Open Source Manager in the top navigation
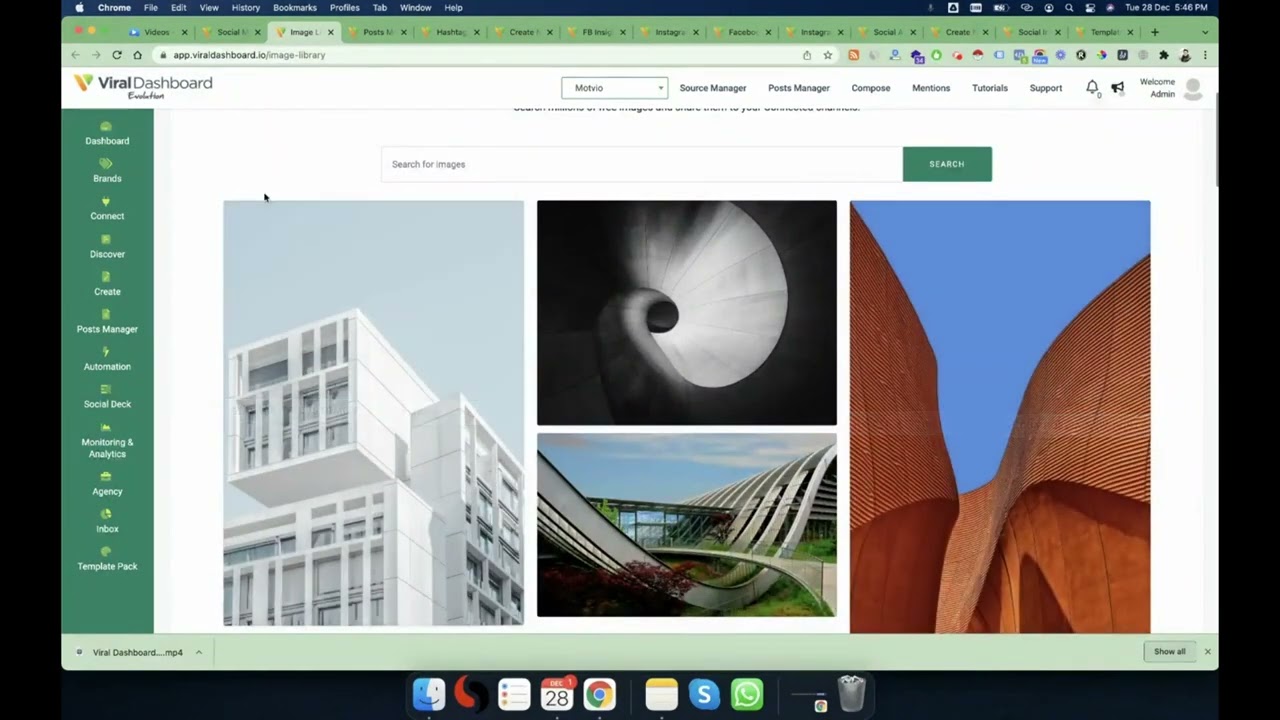1280x720 pixels. 713,88
